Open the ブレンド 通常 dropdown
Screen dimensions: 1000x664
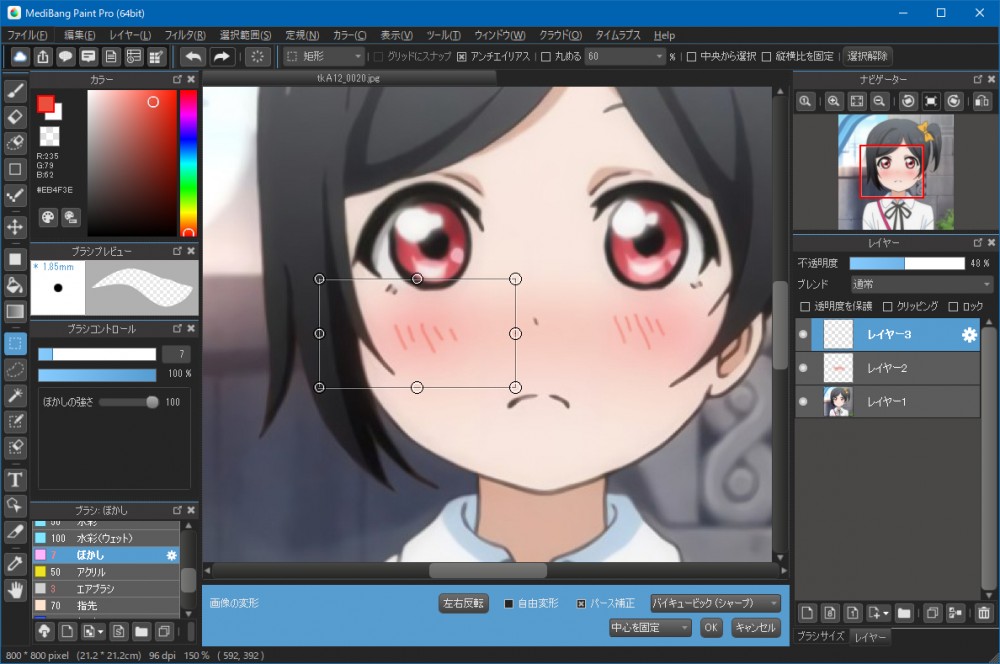(921, 284)
